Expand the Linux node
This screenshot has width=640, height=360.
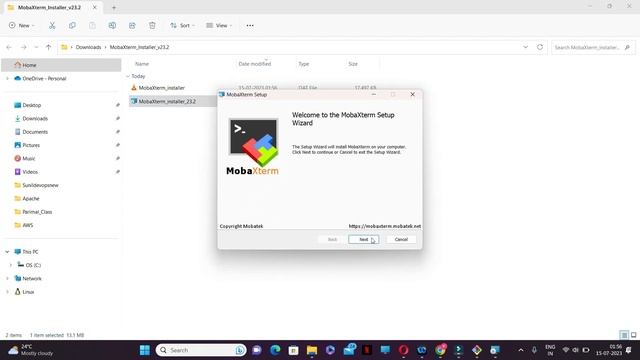pyautogui.click(x=7, y=292)
